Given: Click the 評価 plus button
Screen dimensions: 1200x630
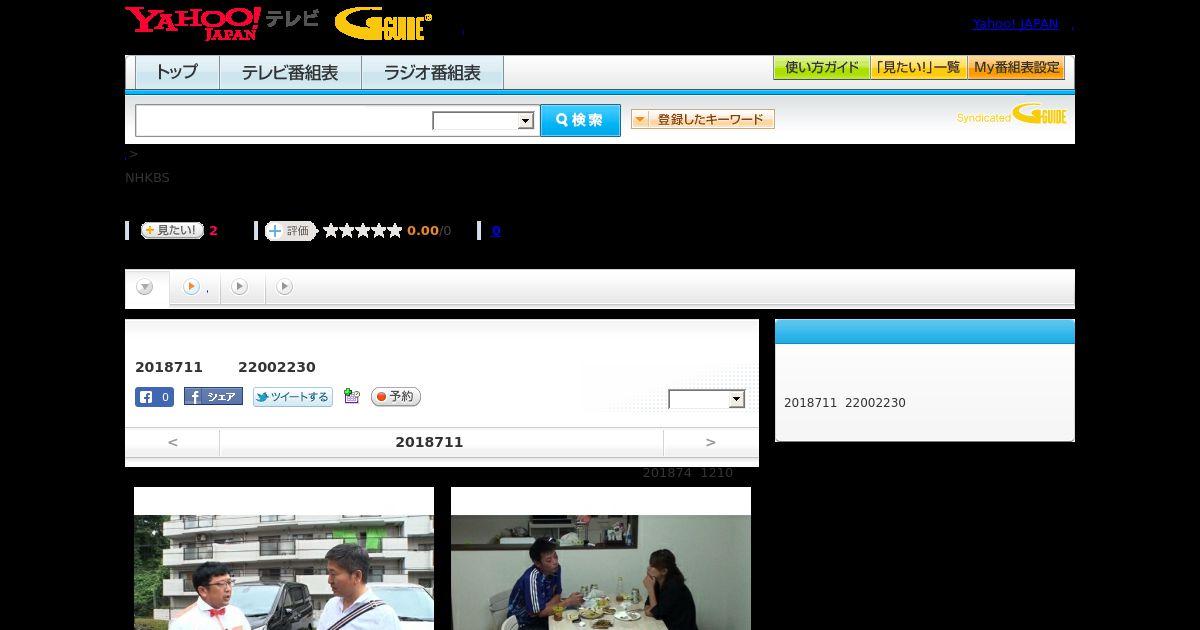Looking at the screenshot, I should point(290,231).
